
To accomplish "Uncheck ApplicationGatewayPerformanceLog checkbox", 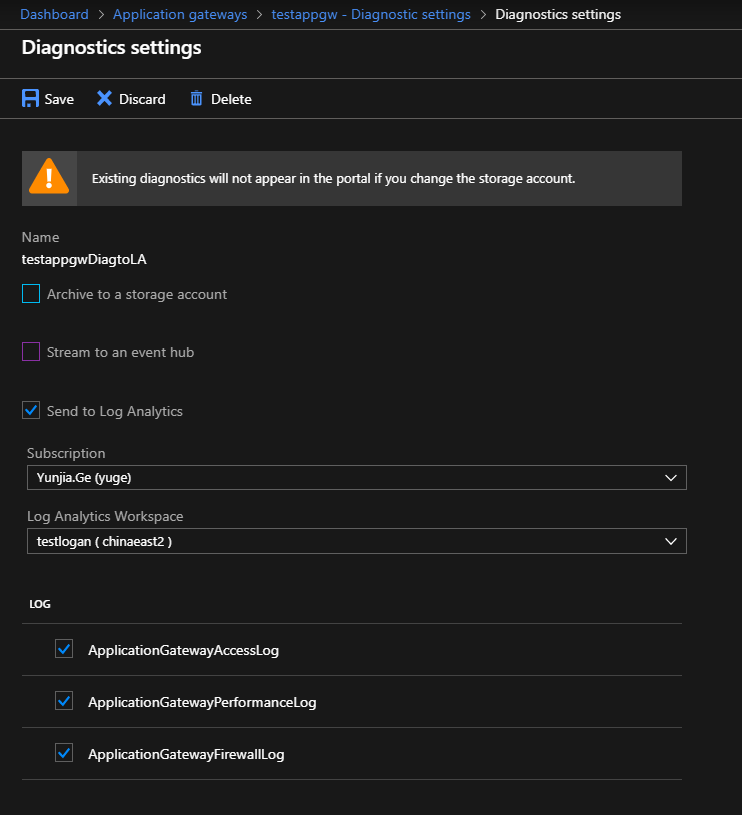I will point(64,702).
